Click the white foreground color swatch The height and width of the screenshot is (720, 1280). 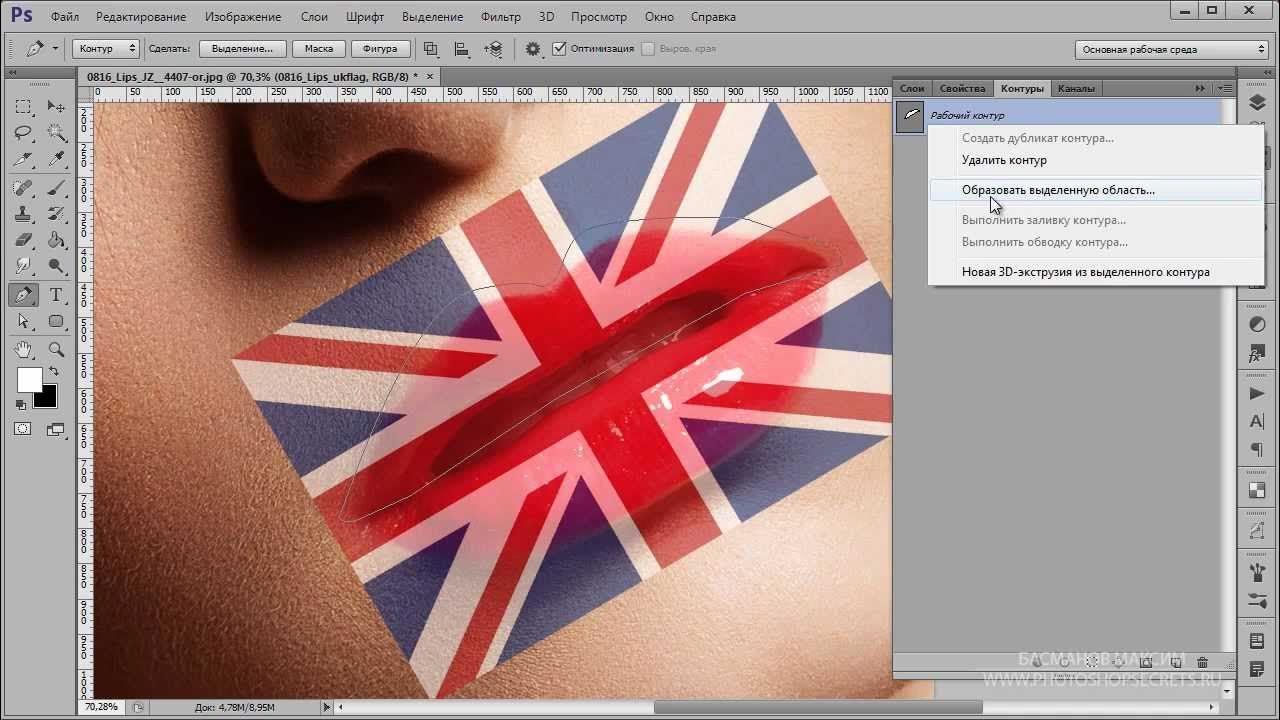click(28, 379)
